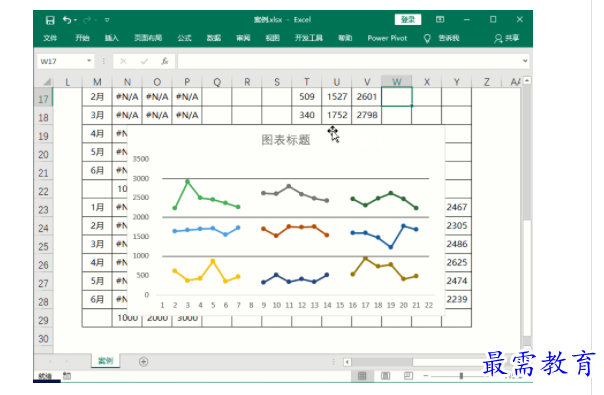604x395 pixels.
Task: Select column M header
Action: pyautogui.click(x=97, y=82)
